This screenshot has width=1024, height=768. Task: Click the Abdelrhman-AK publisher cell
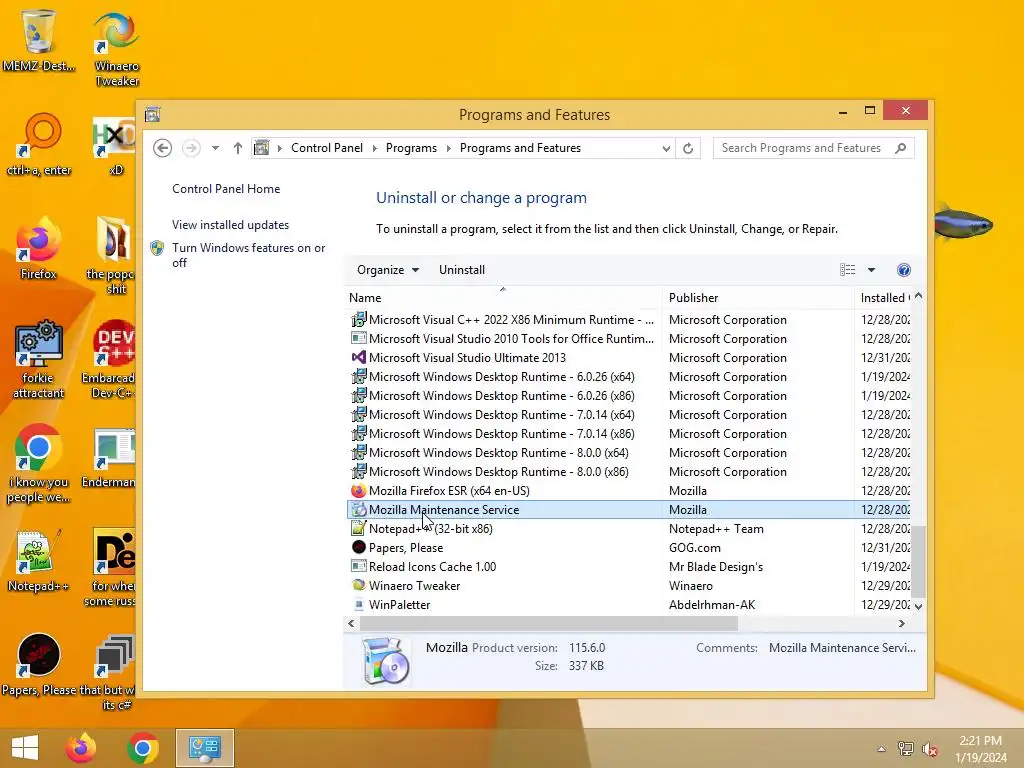[x=712, y=604]
